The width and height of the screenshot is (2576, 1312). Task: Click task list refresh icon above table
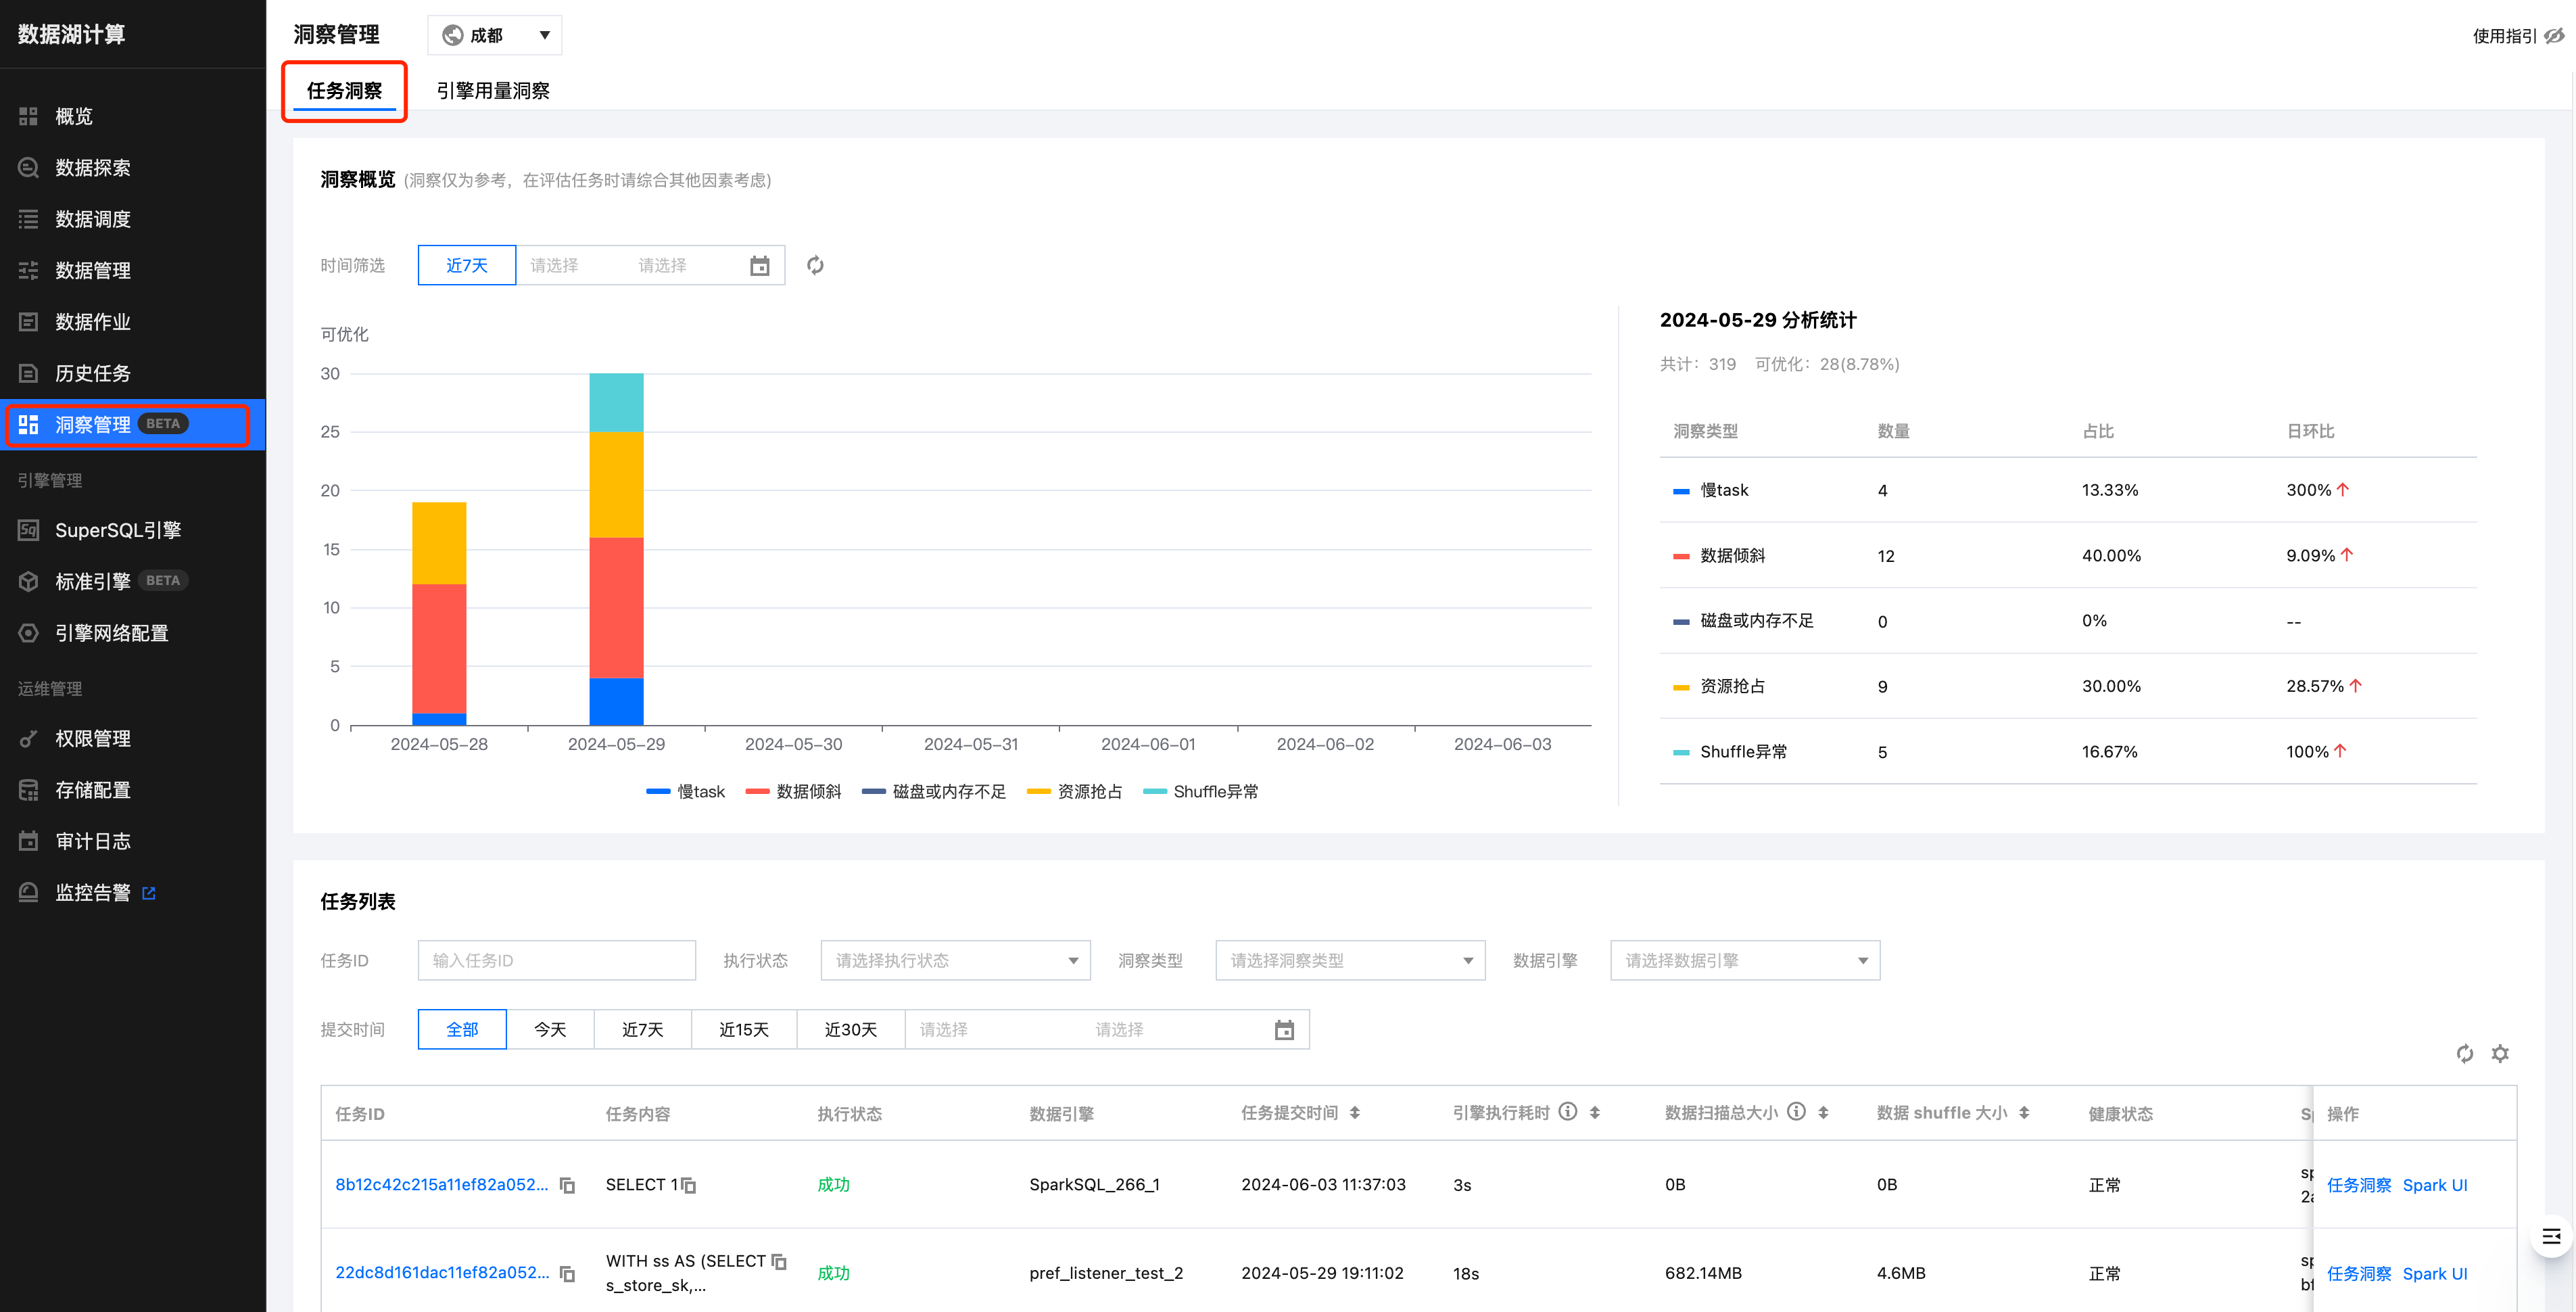click(2464, 1053)
